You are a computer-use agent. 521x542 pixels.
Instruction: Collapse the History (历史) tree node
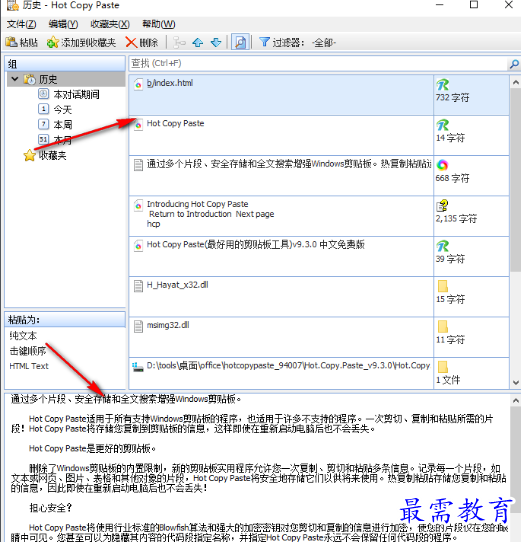(x=15, y=79)
